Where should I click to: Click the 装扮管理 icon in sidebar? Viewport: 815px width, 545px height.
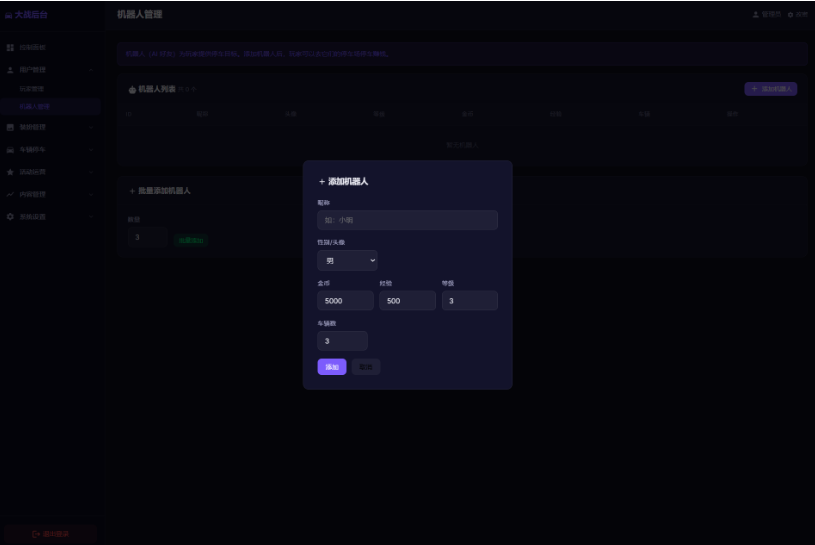[10, 127]
